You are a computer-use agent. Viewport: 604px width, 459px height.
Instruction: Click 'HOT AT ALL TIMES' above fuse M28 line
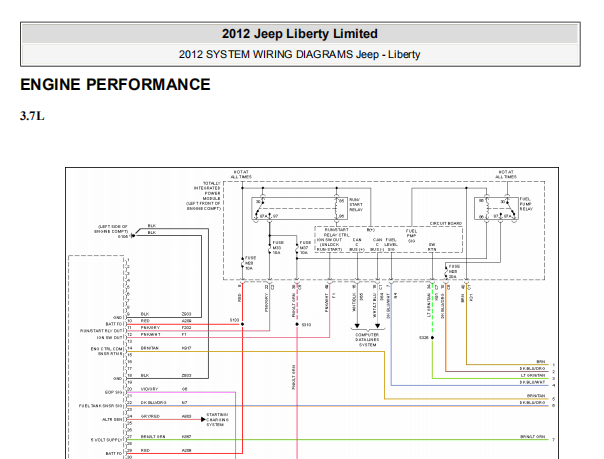tap(241, 174)
